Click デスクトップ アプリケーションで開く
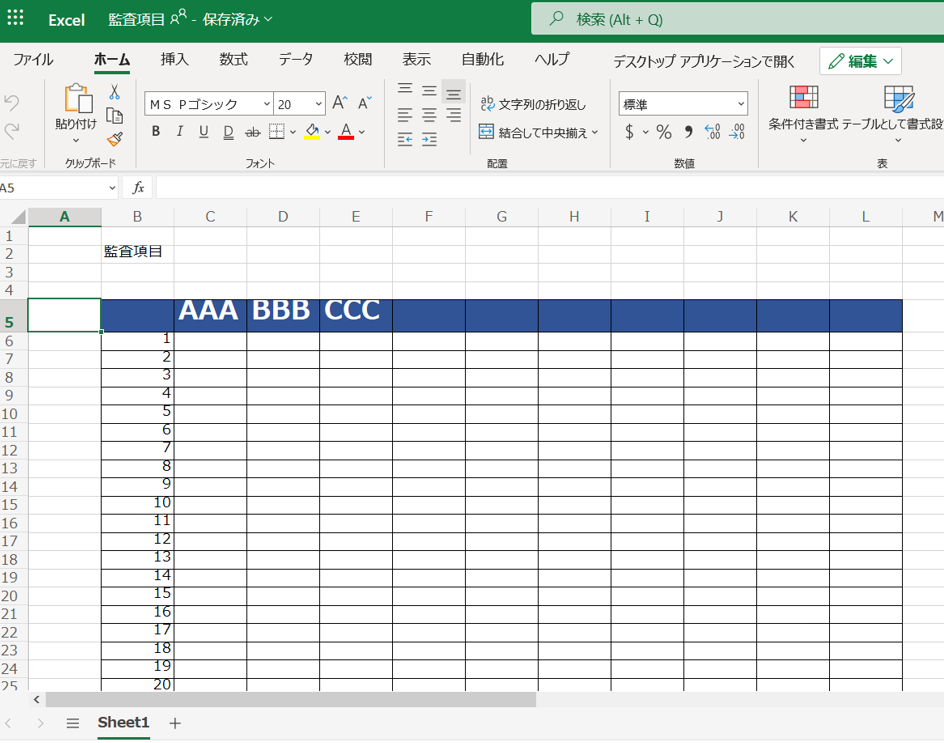 704,61
